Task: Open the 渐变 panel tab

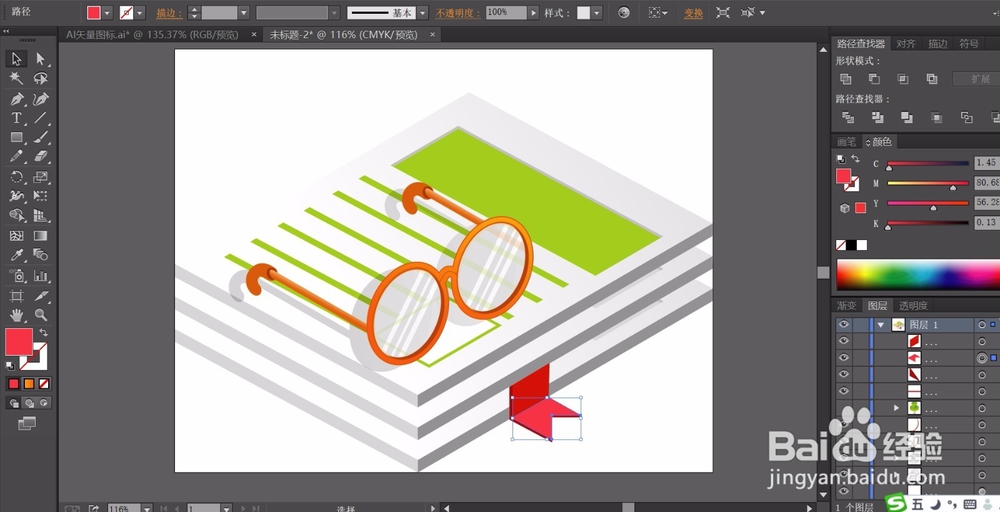Action: [x=847, y=305]
